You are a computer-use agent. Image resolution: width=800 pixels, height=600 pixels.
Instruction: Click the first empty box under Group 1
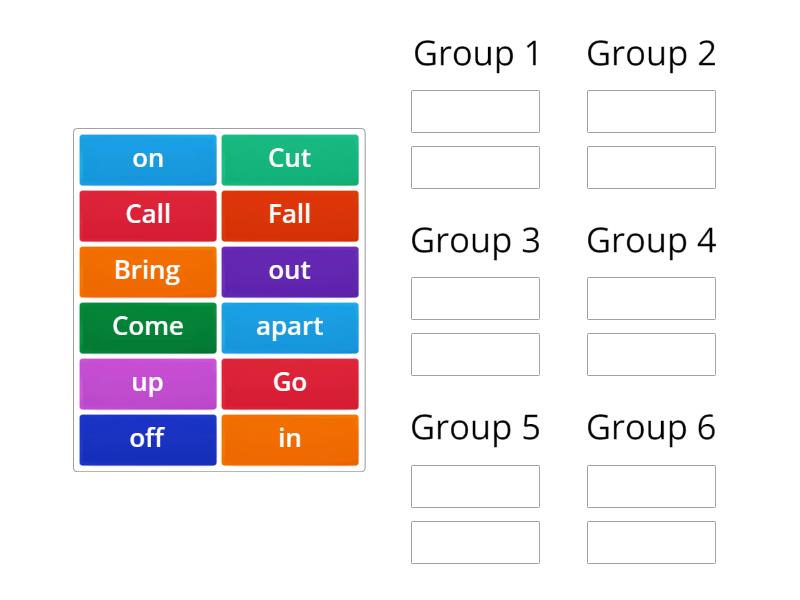point(475,111)
